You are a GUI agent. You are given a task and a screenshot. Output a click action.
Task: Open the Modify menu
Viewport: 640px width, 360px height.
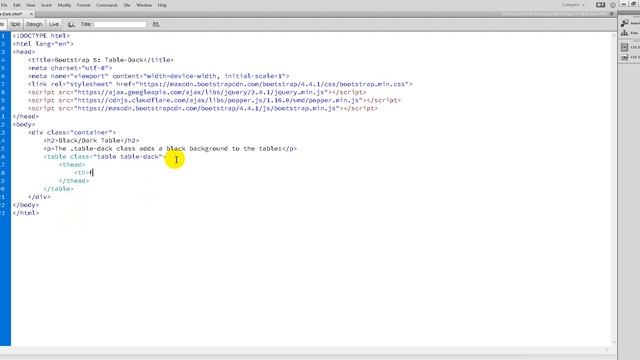[64, 5]
